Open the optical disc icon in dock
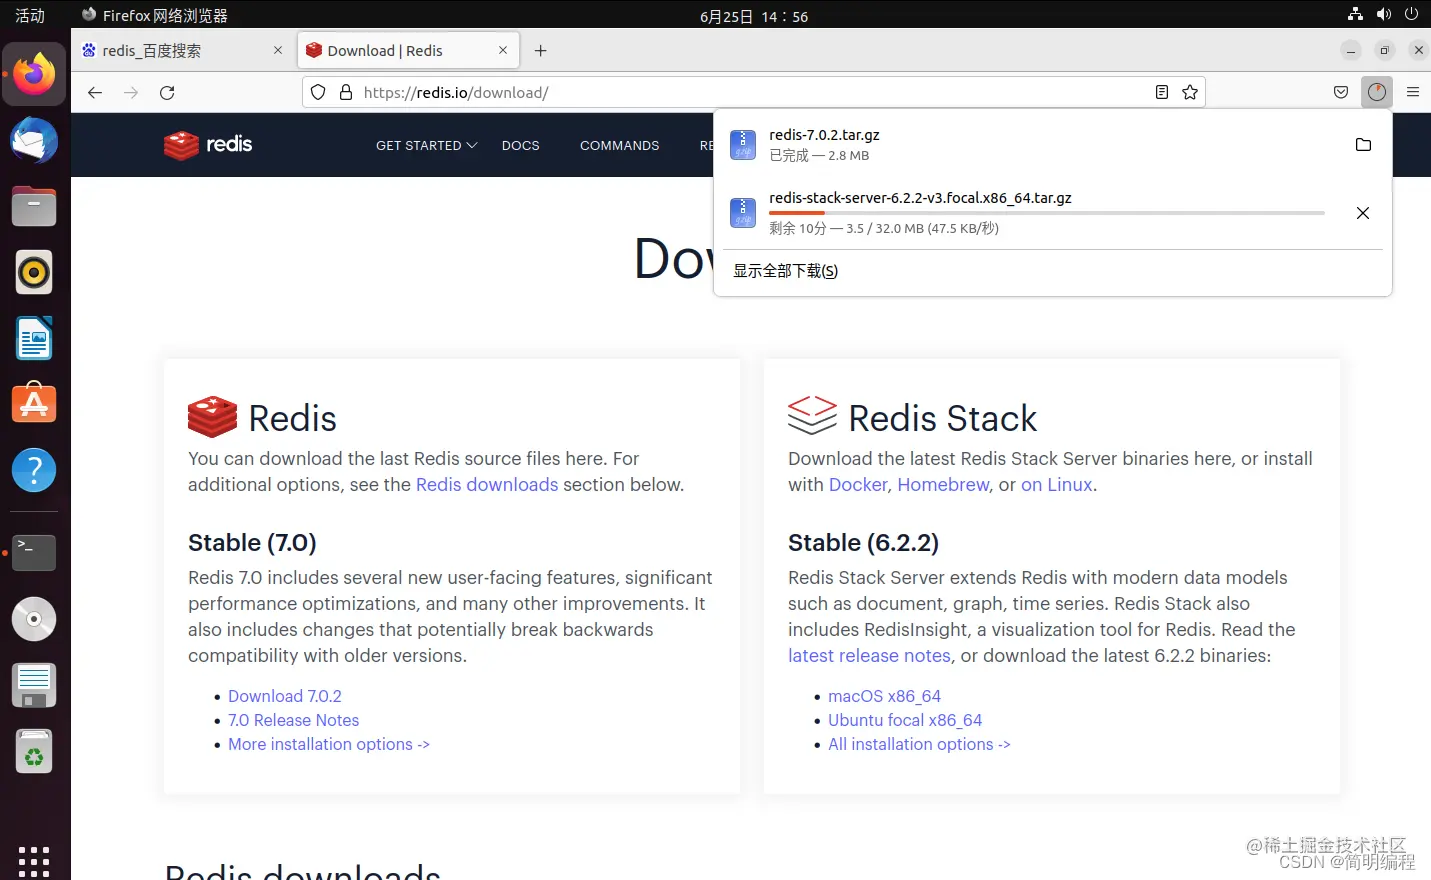 point(34,619)
